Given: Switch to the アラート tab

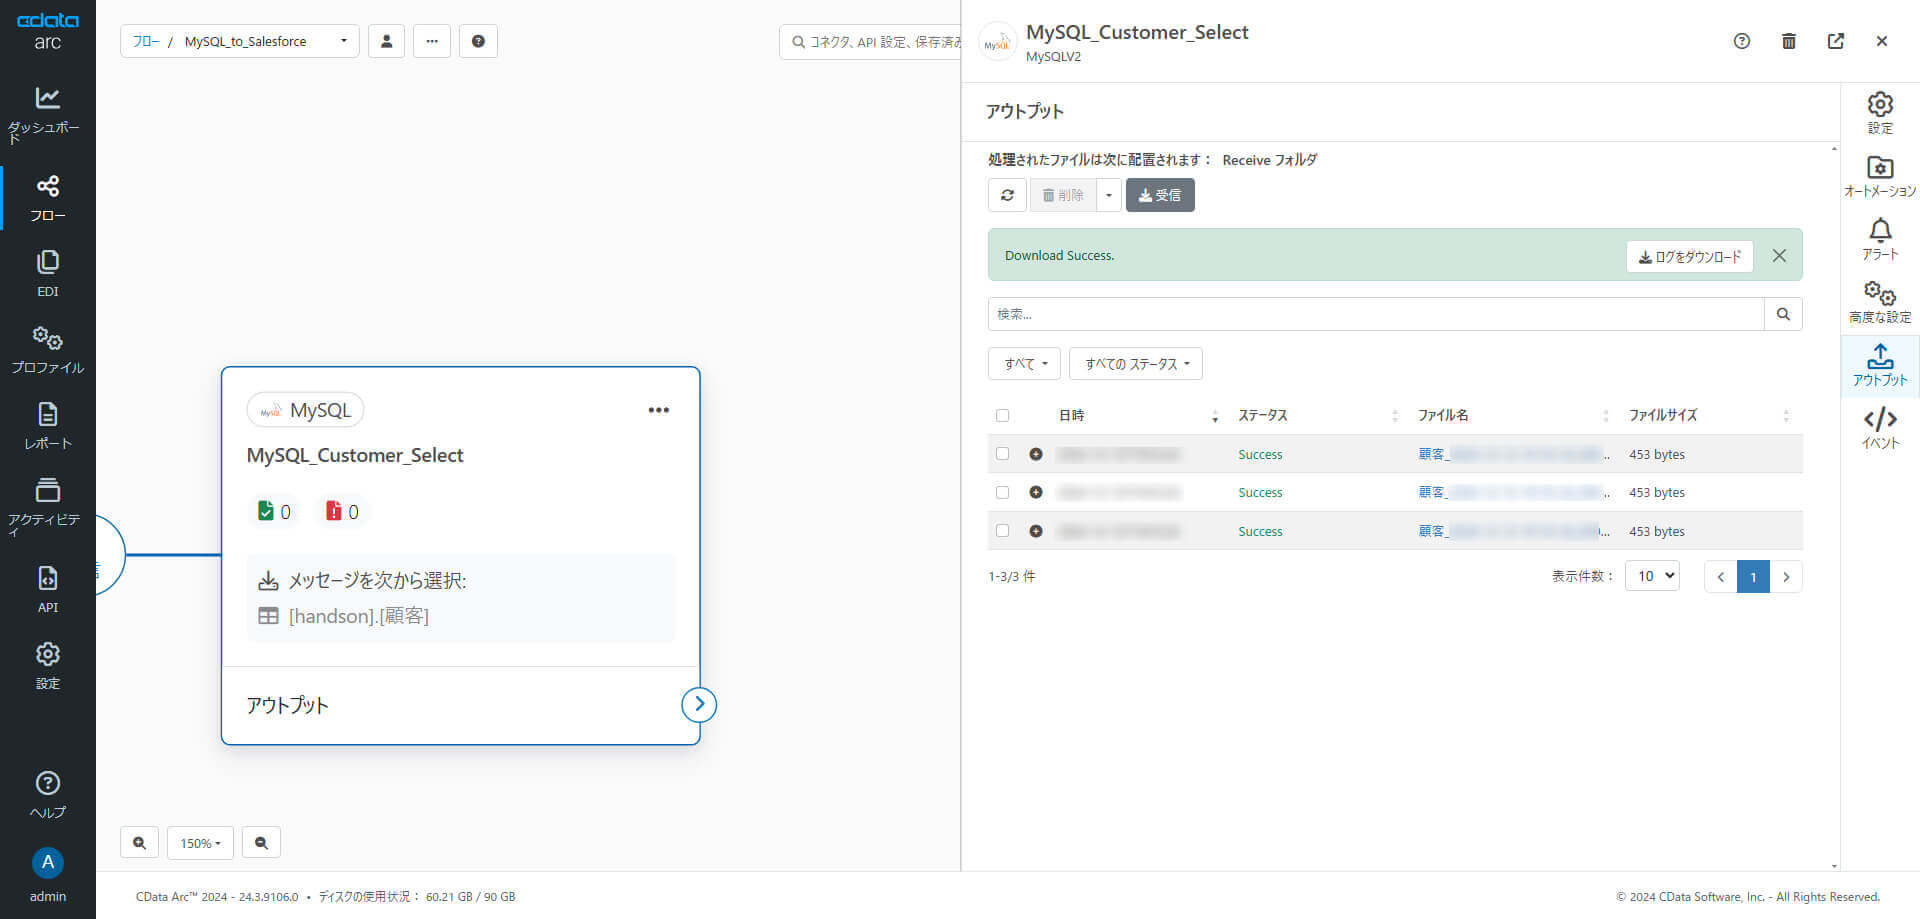Looking at the screenshot, I should [1880, 240].
